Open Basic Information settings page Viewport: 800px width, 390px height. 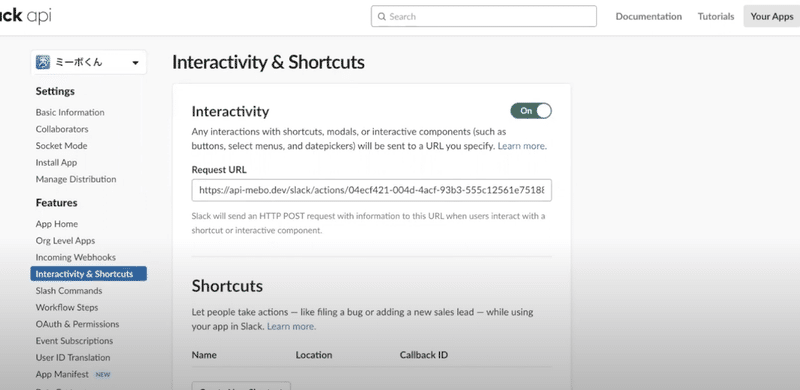[70, 112]
